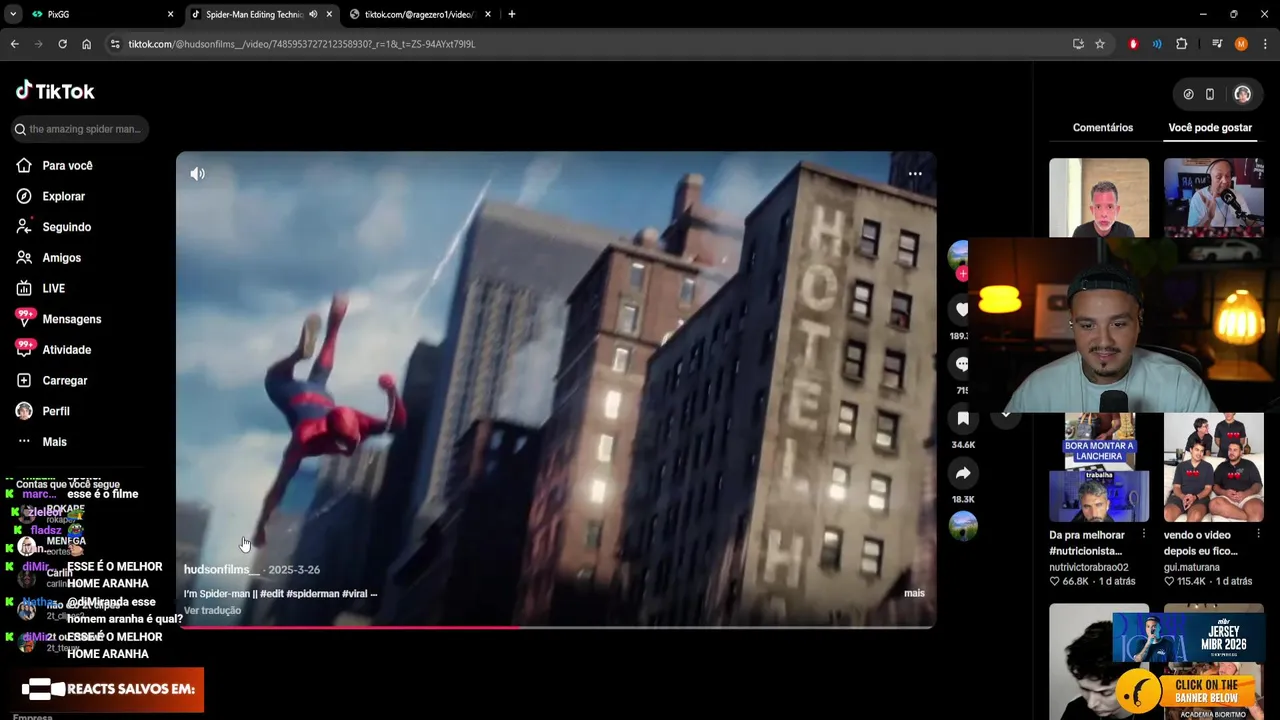Open Carregar upload page
This screenshot has height=720, width=1280.
[x=64, y=381]
